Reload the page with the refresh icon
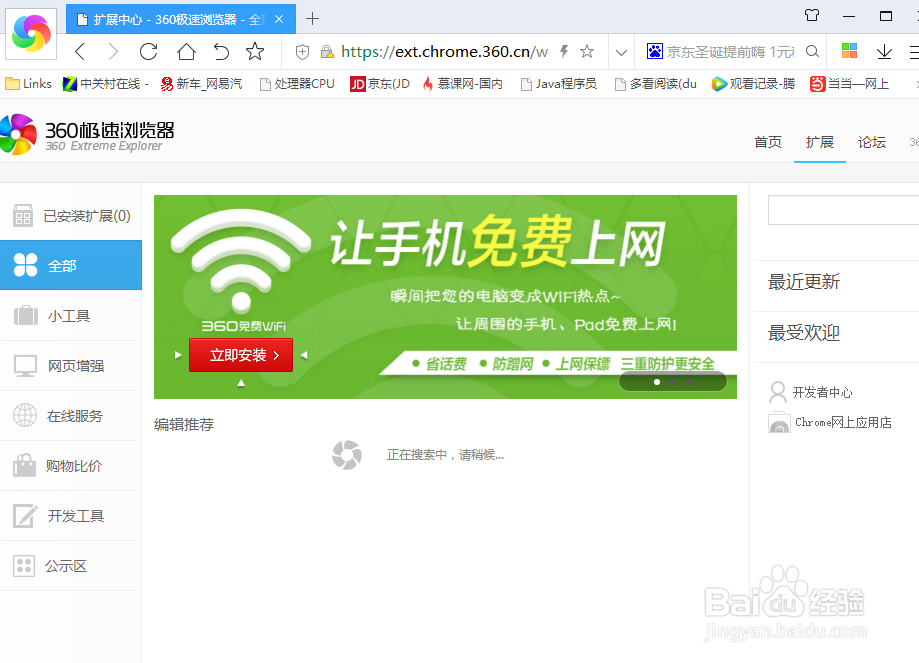This screenshot has height=663, width=919. click(x=149, y=52)
